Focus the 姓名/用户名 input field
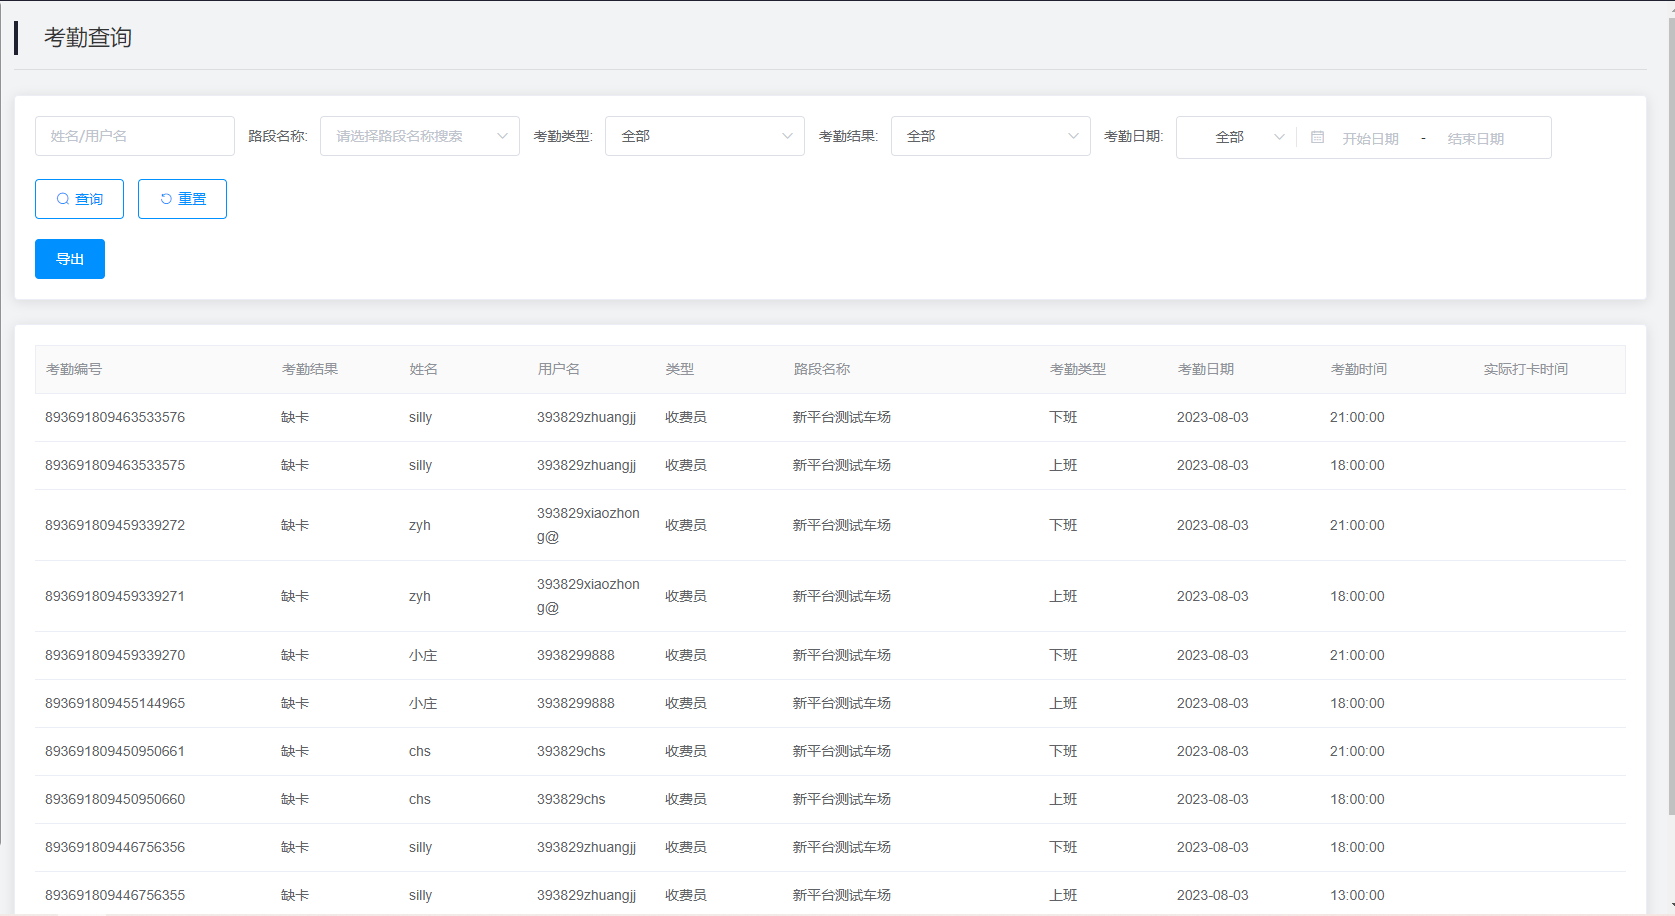 click(x=135, y=136)
